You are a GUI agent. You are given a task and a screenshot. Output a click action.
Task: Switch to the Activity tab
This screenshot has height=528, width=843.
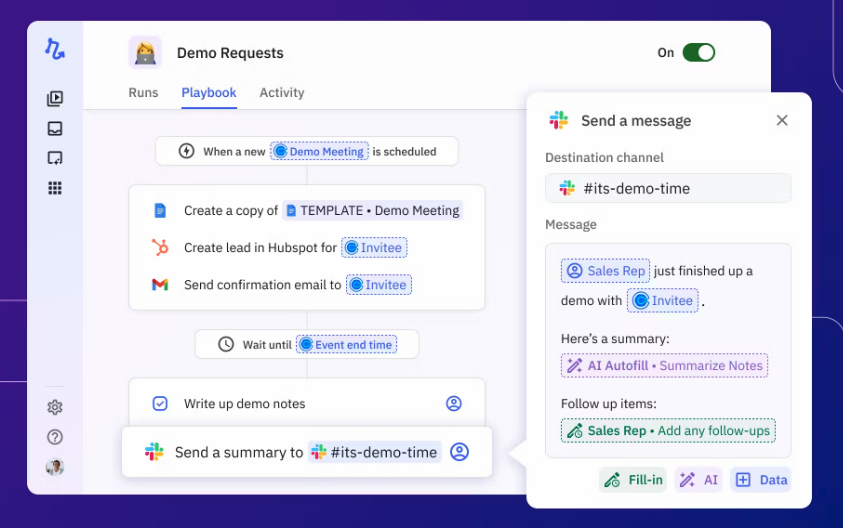point(282,92)
